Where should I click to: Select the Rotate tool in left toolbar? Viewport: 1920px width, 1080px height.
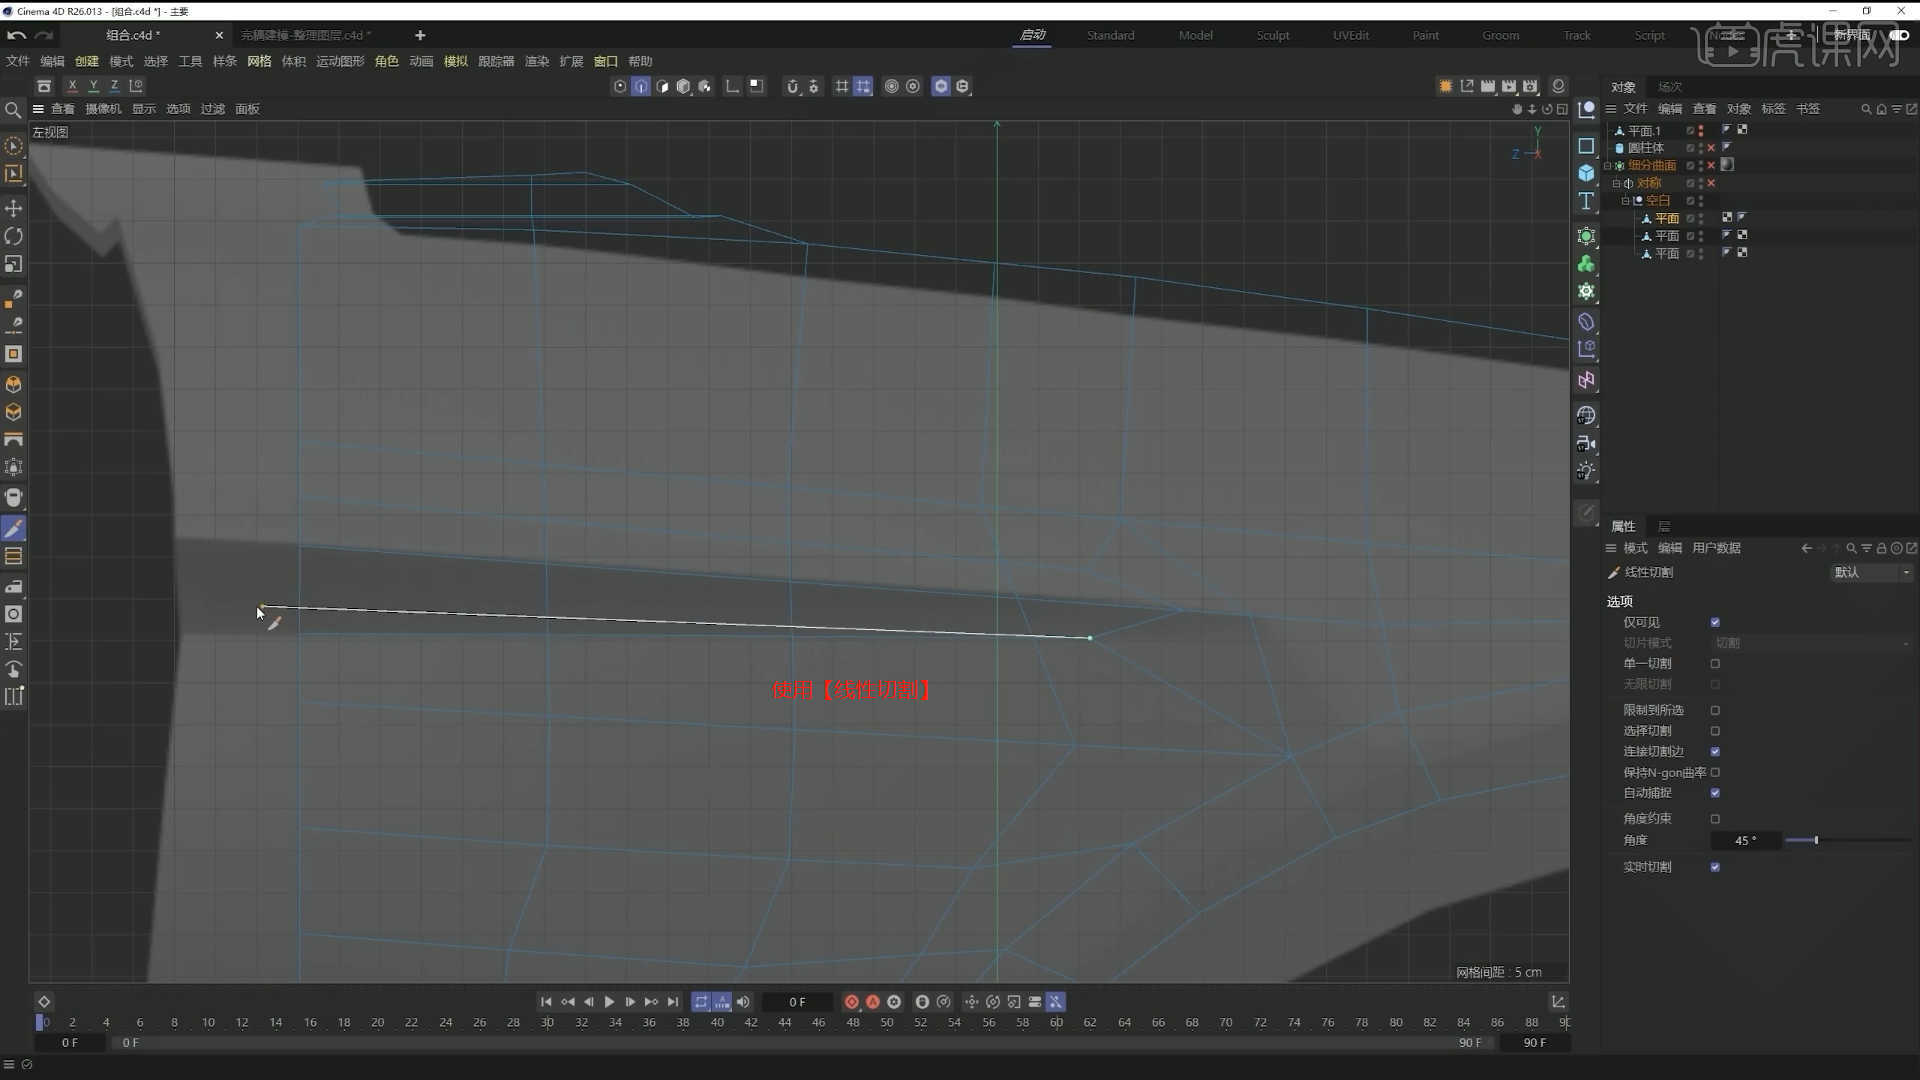pyautogui.click(x=14, y=236)
